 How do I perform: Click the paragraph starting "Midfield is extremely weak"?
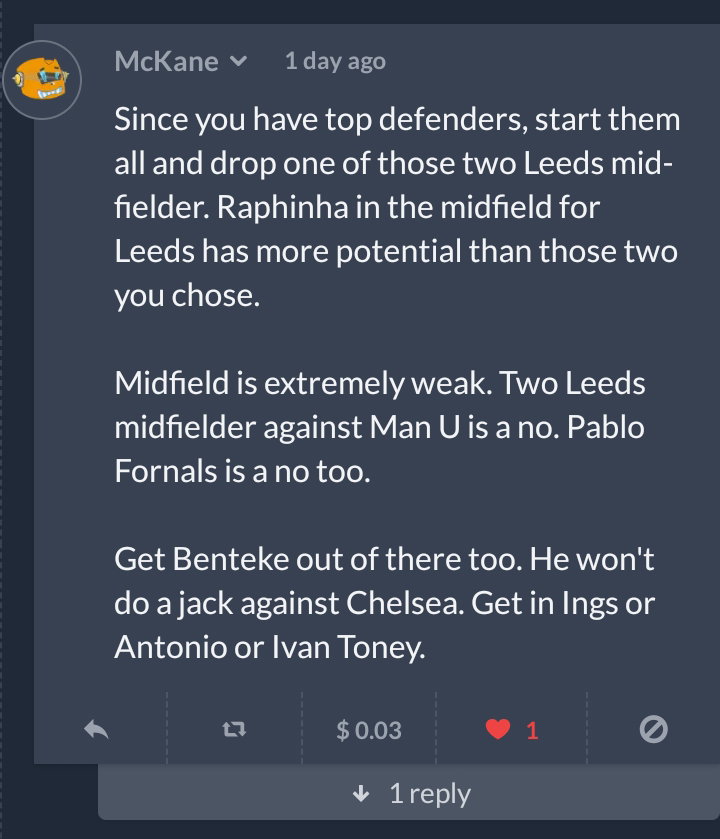click(x=380, y=427)
